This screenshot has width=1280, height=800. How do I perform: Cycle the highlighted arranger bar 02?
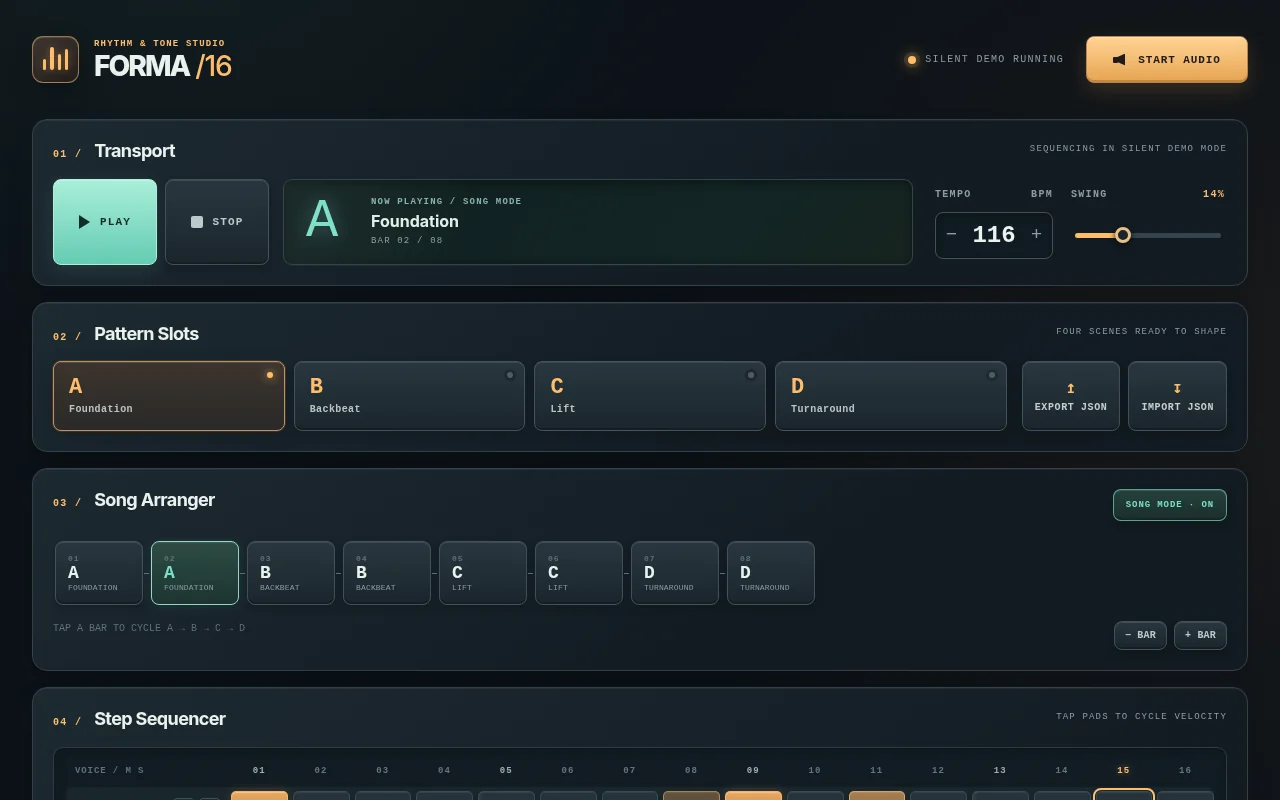coord(195,573)
